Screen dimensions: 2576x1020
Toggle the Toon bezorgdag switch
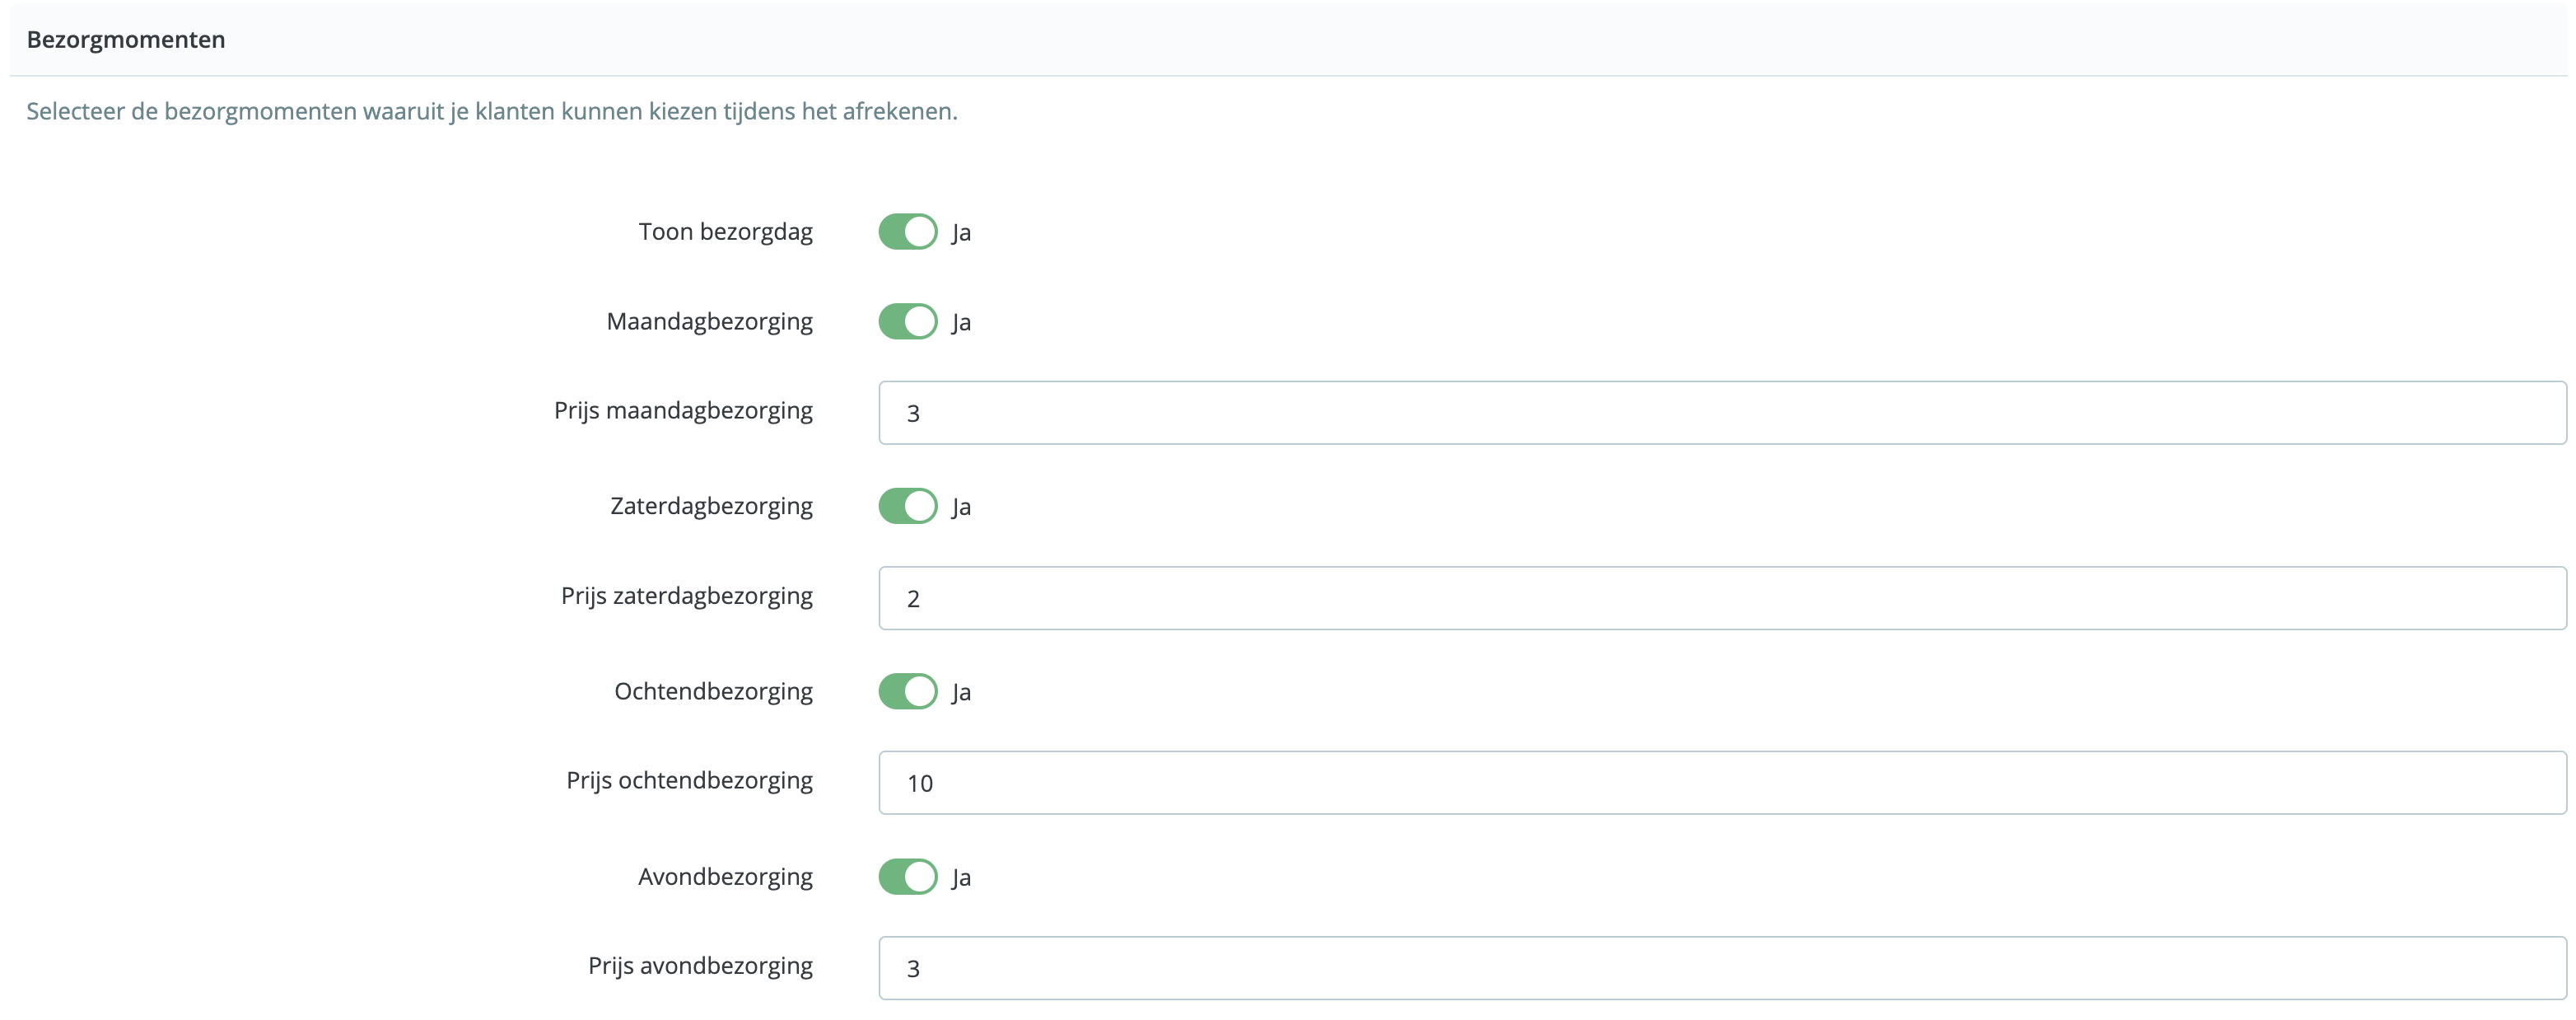[x=907, y=232]
